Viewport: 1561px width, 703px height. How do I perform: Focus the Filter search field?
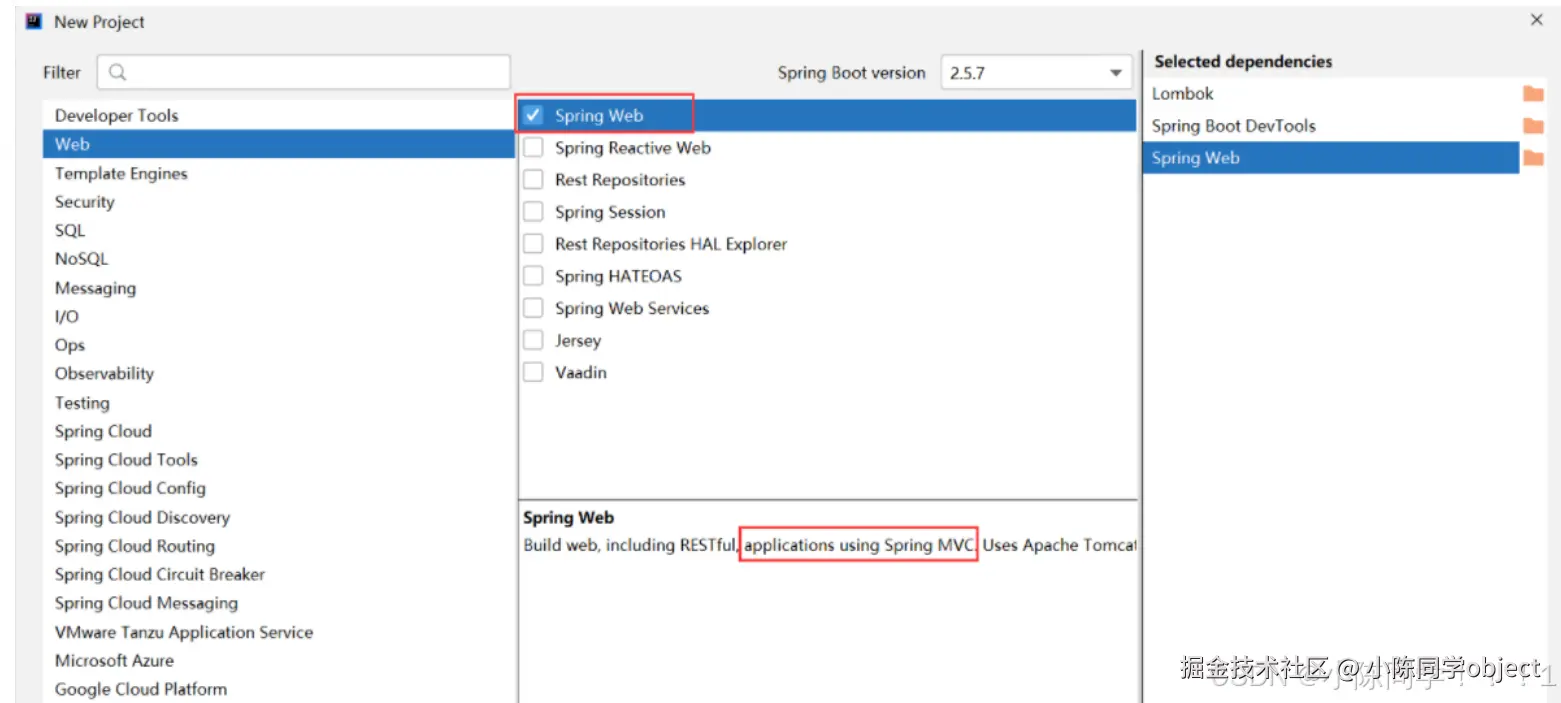304,72
